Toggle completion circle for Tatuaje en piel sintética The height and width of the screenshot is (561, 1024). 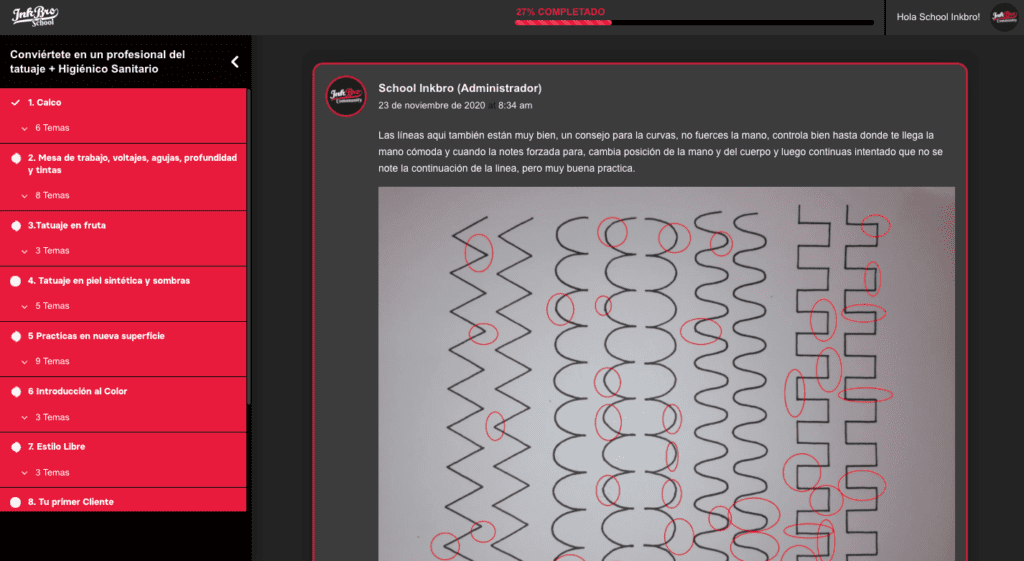click(x=15, y=281)
